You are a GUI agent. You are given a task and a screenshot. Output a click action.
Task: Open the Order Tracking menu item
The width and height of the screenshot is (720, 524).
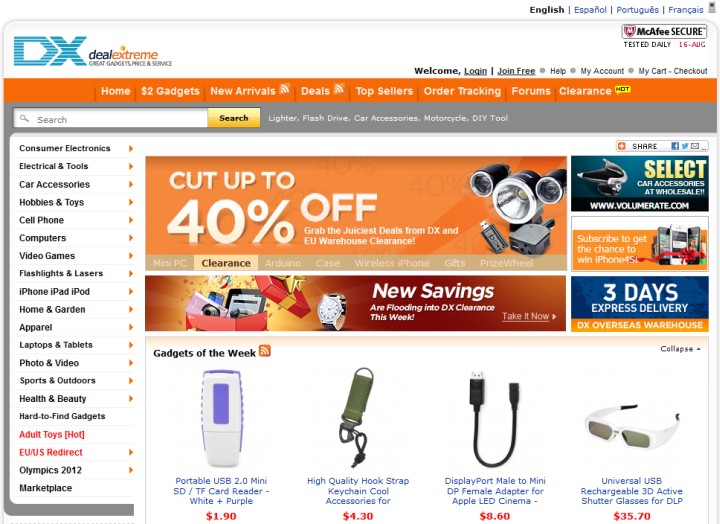(x=462, y=91)
